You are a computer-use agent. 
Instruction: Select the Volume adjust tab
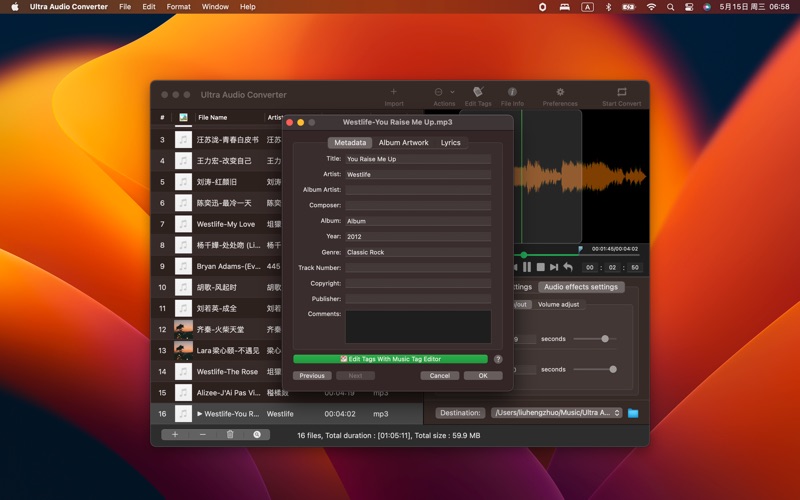click(558, 305)
